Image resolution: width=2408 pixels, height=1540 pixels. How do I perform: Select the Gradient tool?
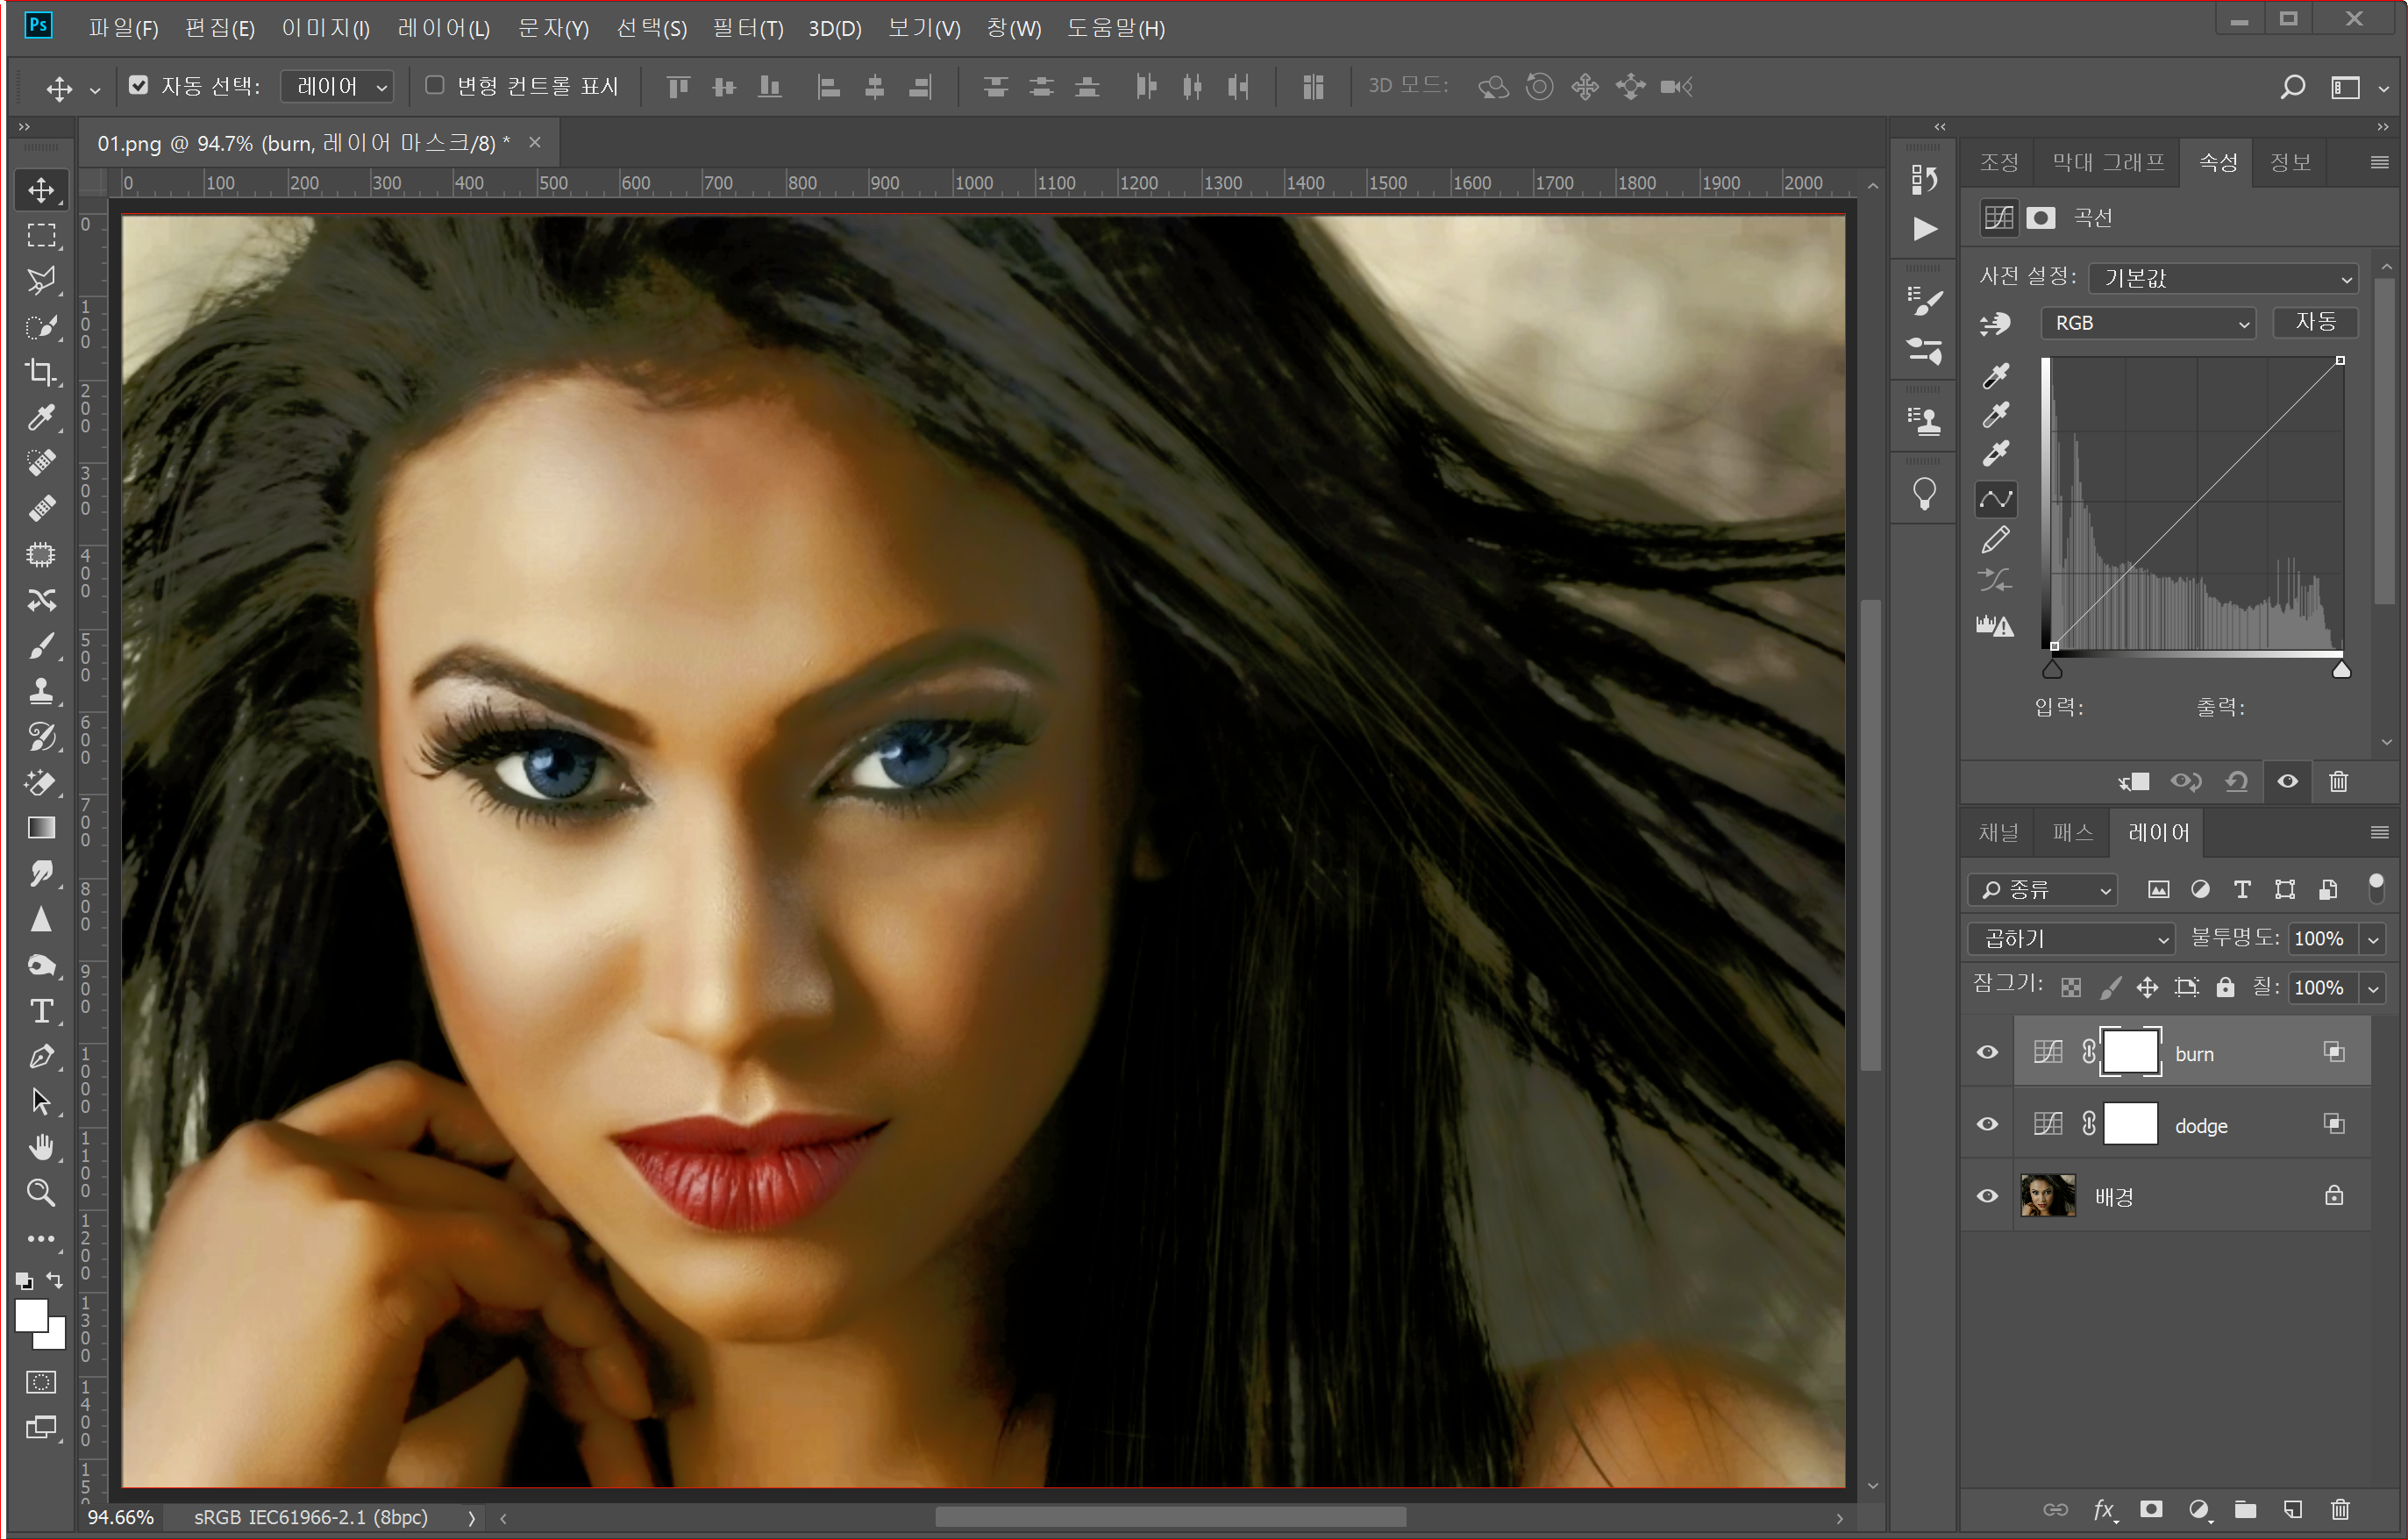[x=41, y=828]
